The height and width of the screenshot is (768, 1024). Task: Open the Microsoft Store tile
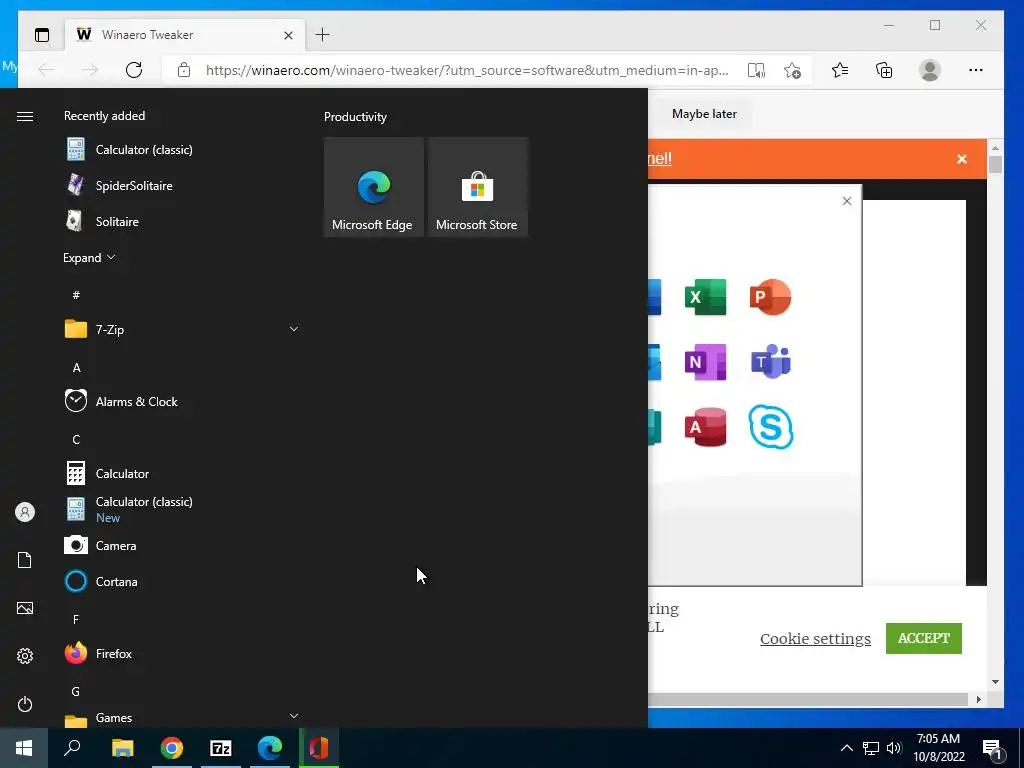point(477,187)
